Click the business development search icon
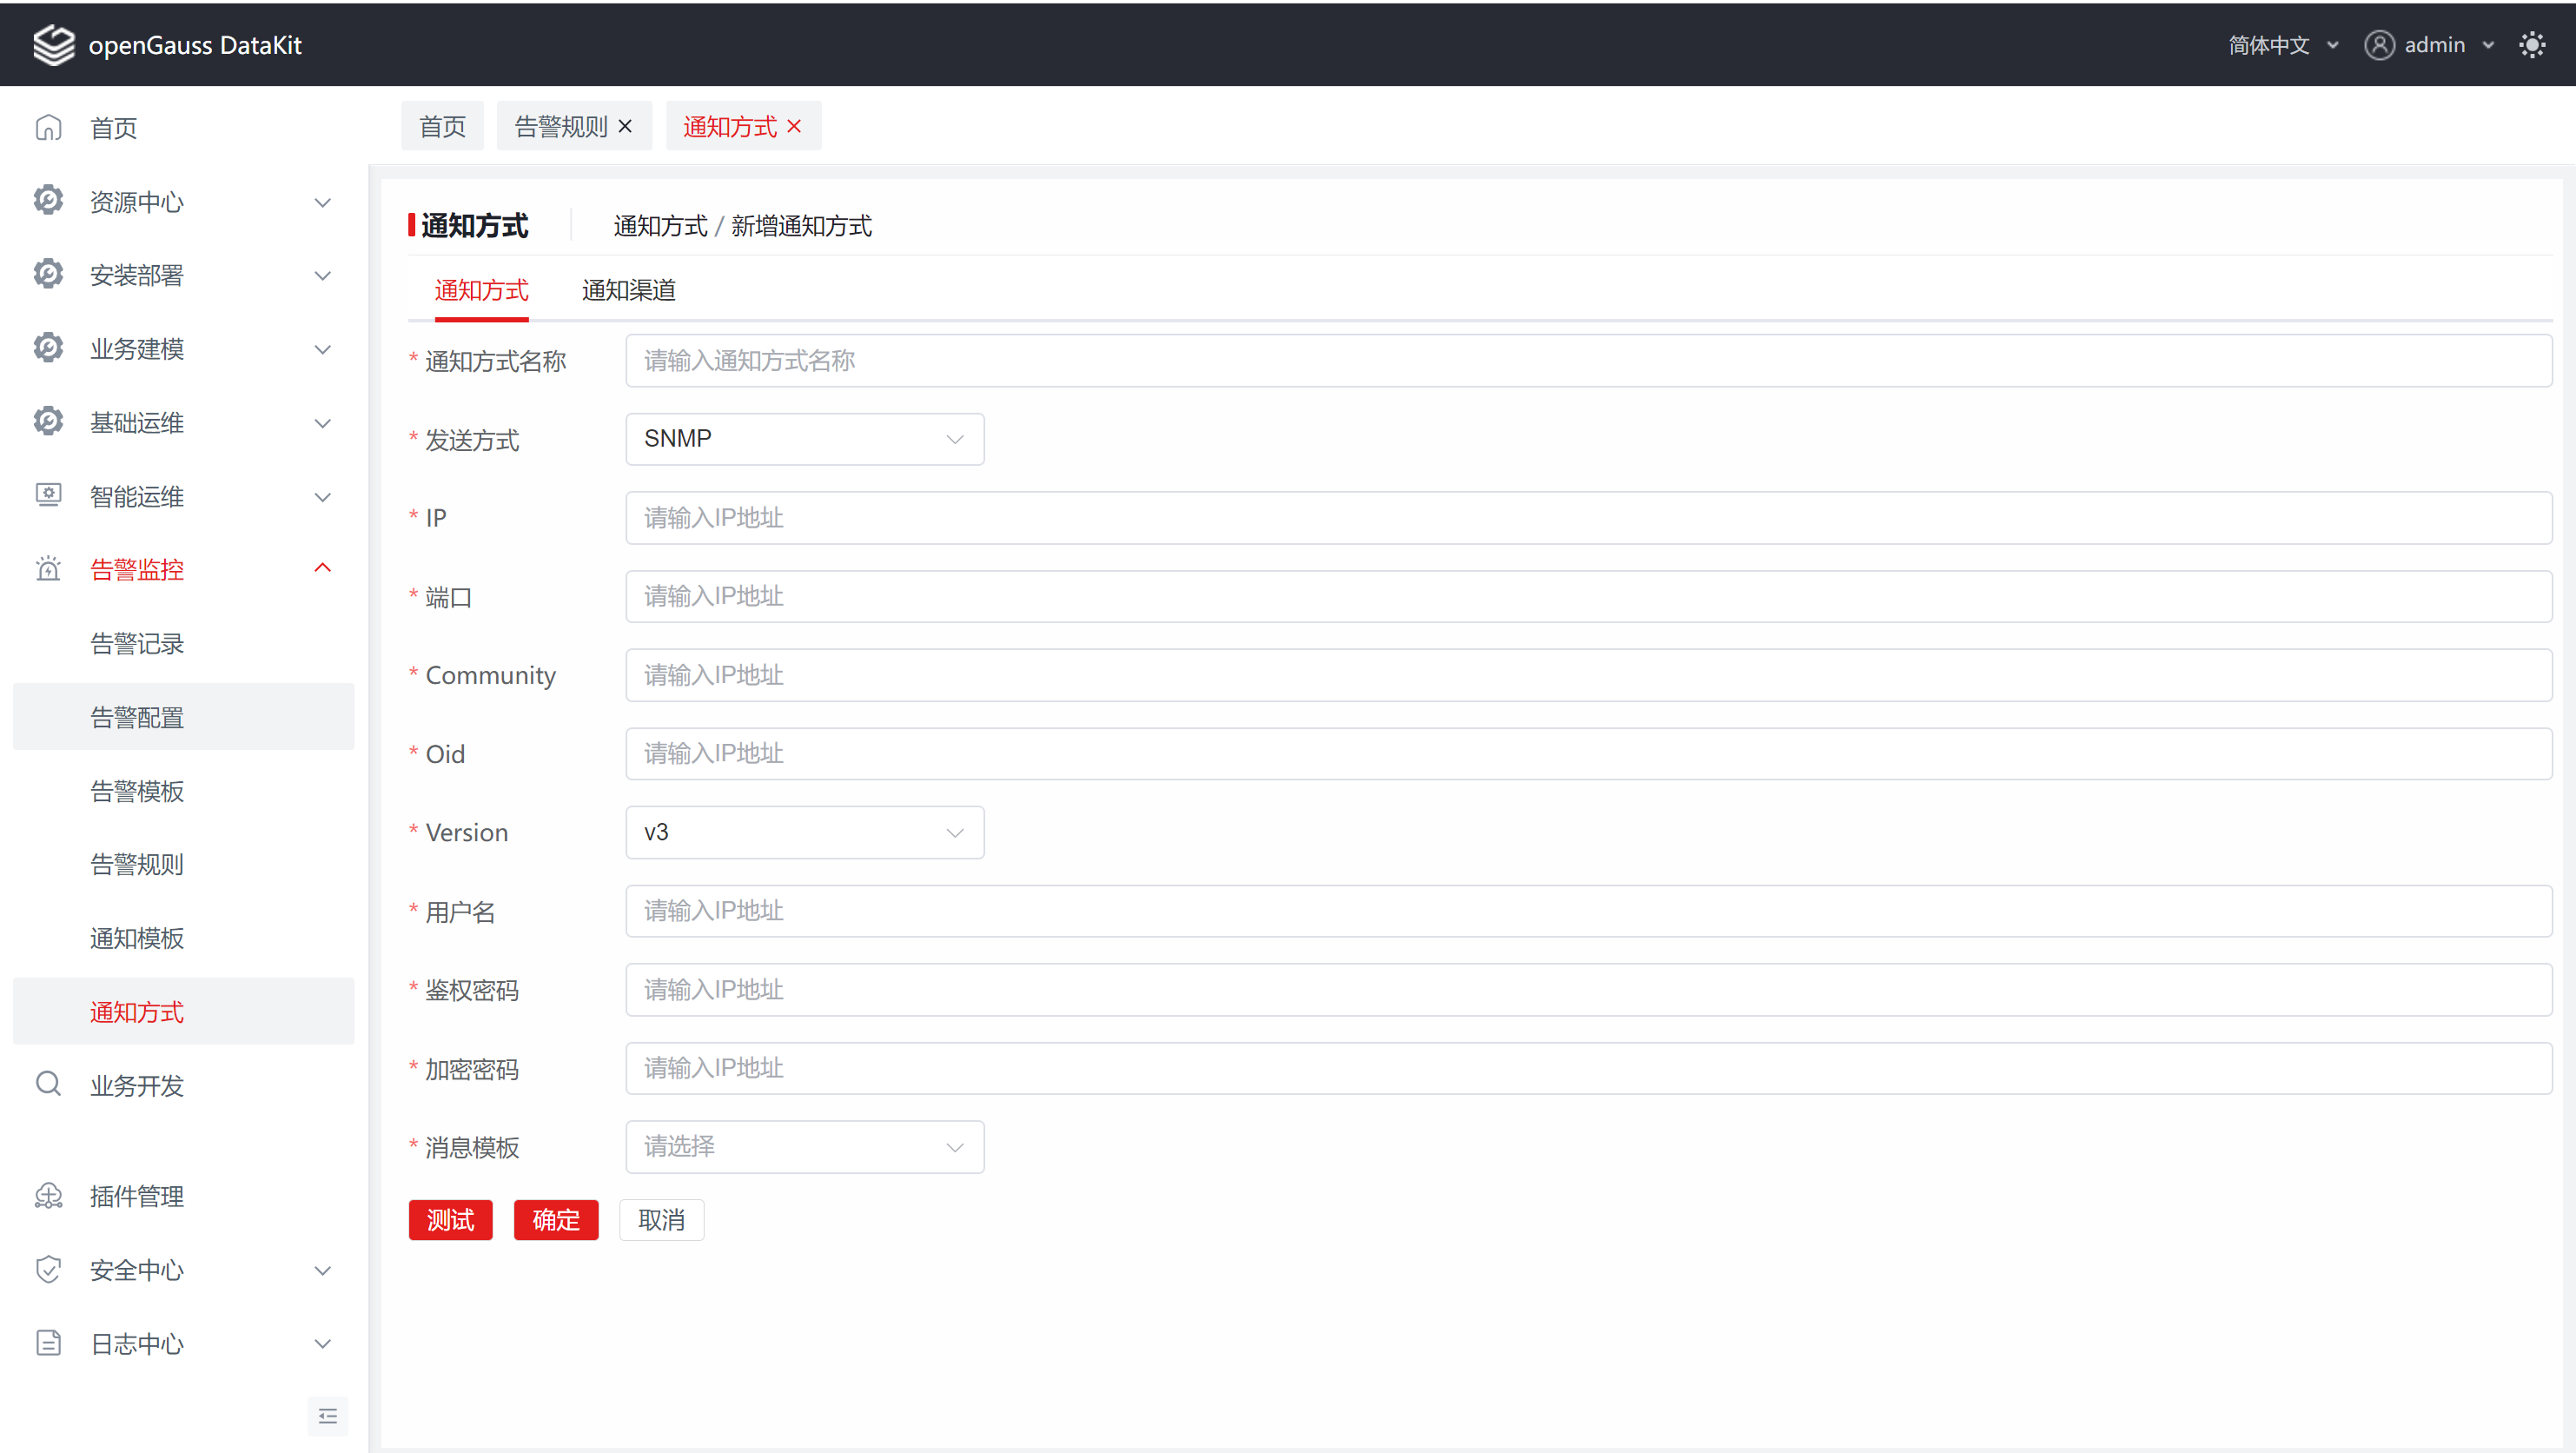This screenshot has width=2576, height=1453. [x=48, y=1084]
